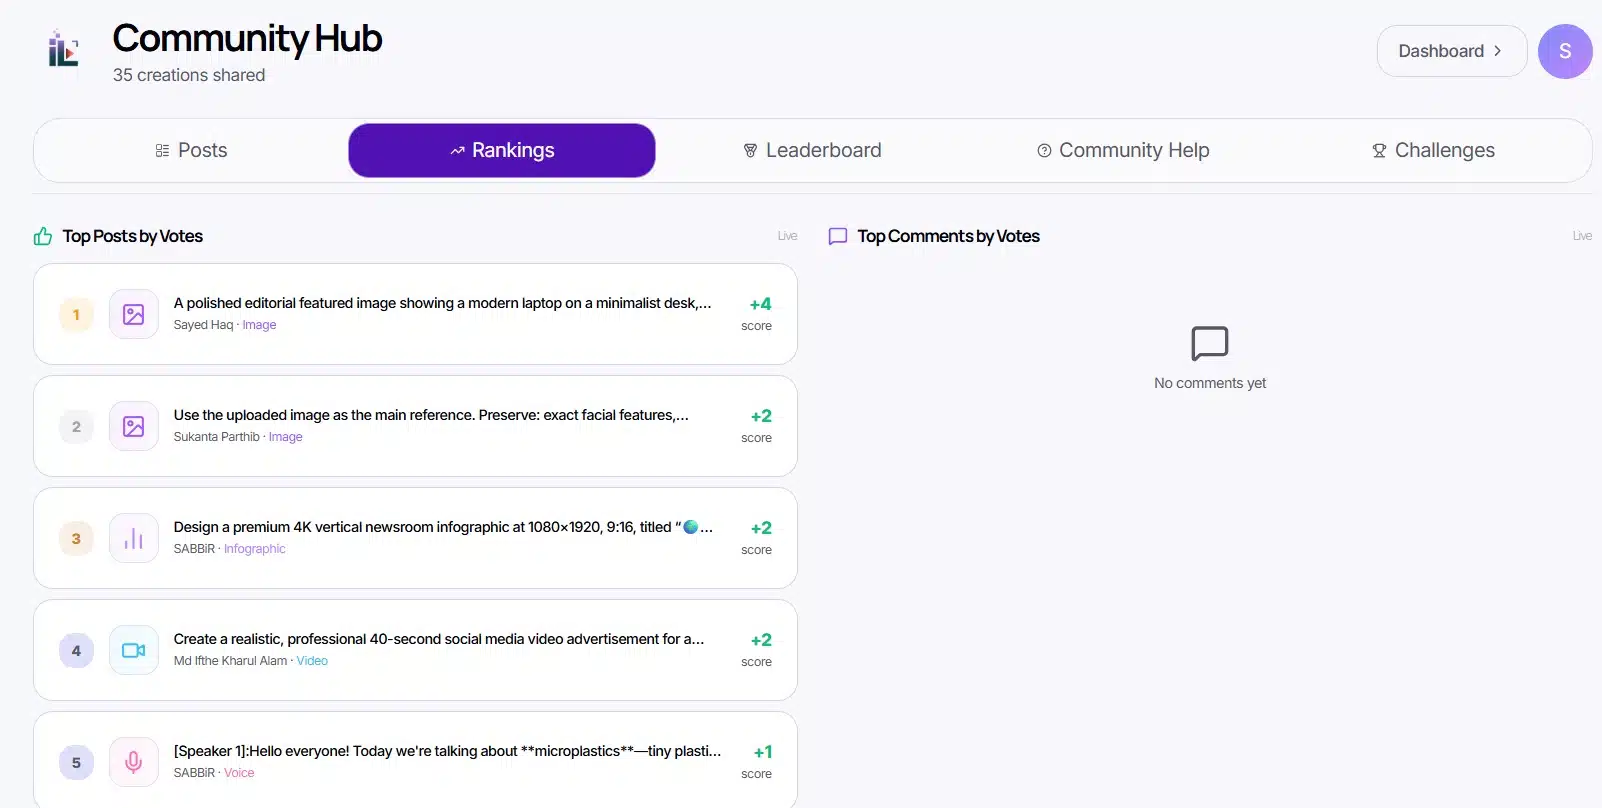Image resolution: width=1602 pixels, height=808 pixels.
Task: Click the 'No comments yet' message
Action: tap(1210, 383)
